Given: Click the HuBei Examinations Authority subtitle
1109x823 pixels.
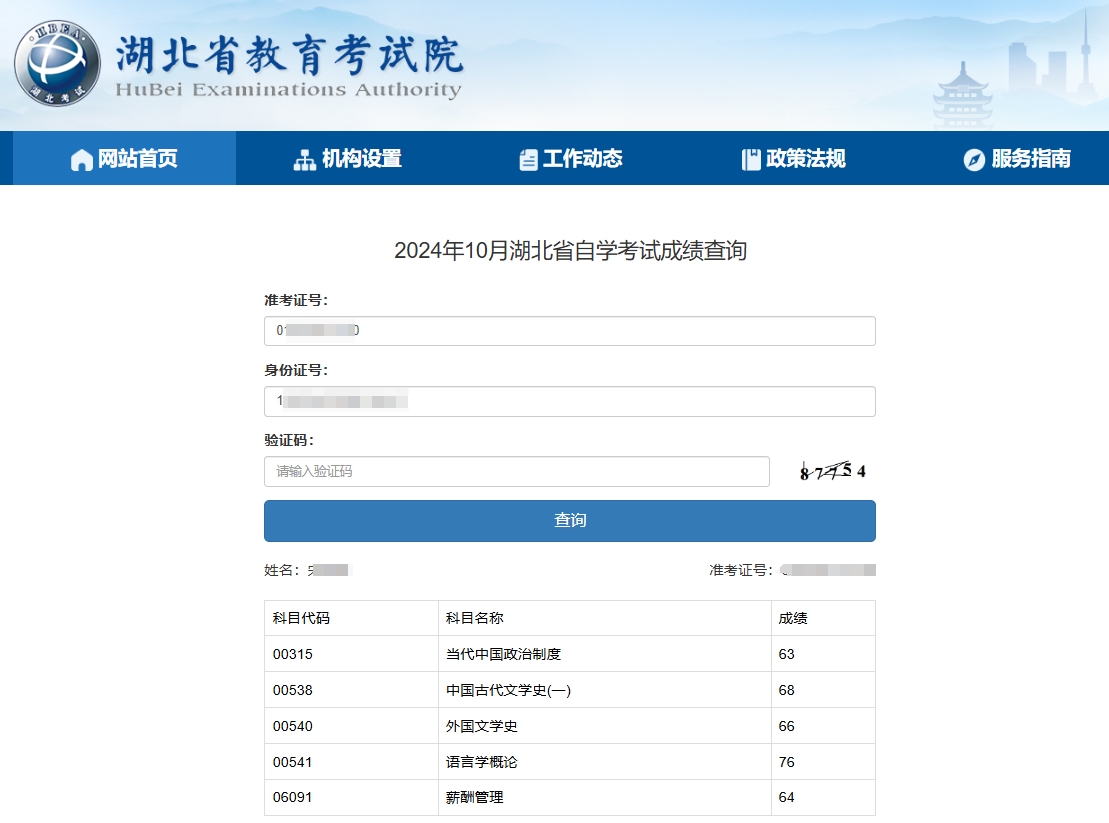Looking at the screenshot, I should coord(289,90).
